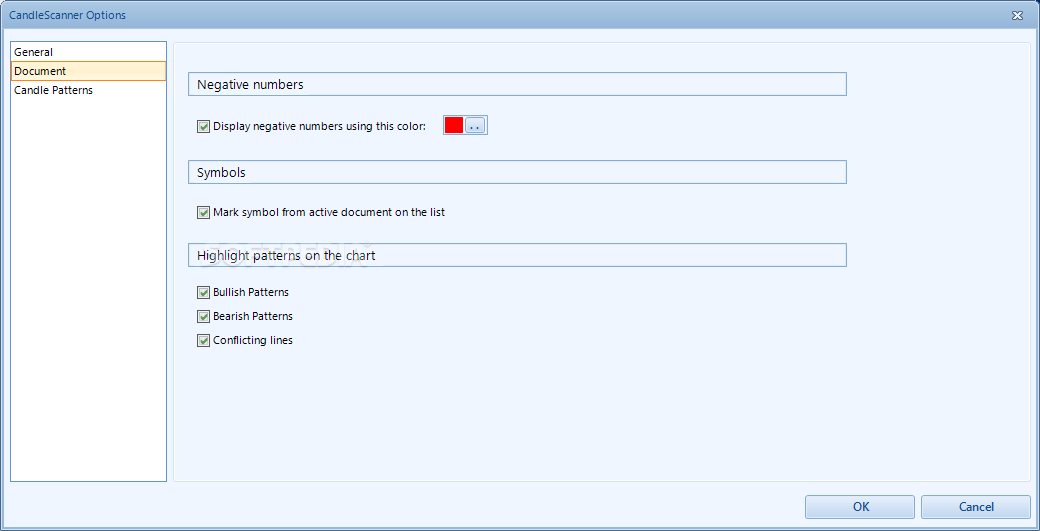The image size is (1040, 531).
Task: Open color picker with the '..' button
Action: [x=475, y=125]
